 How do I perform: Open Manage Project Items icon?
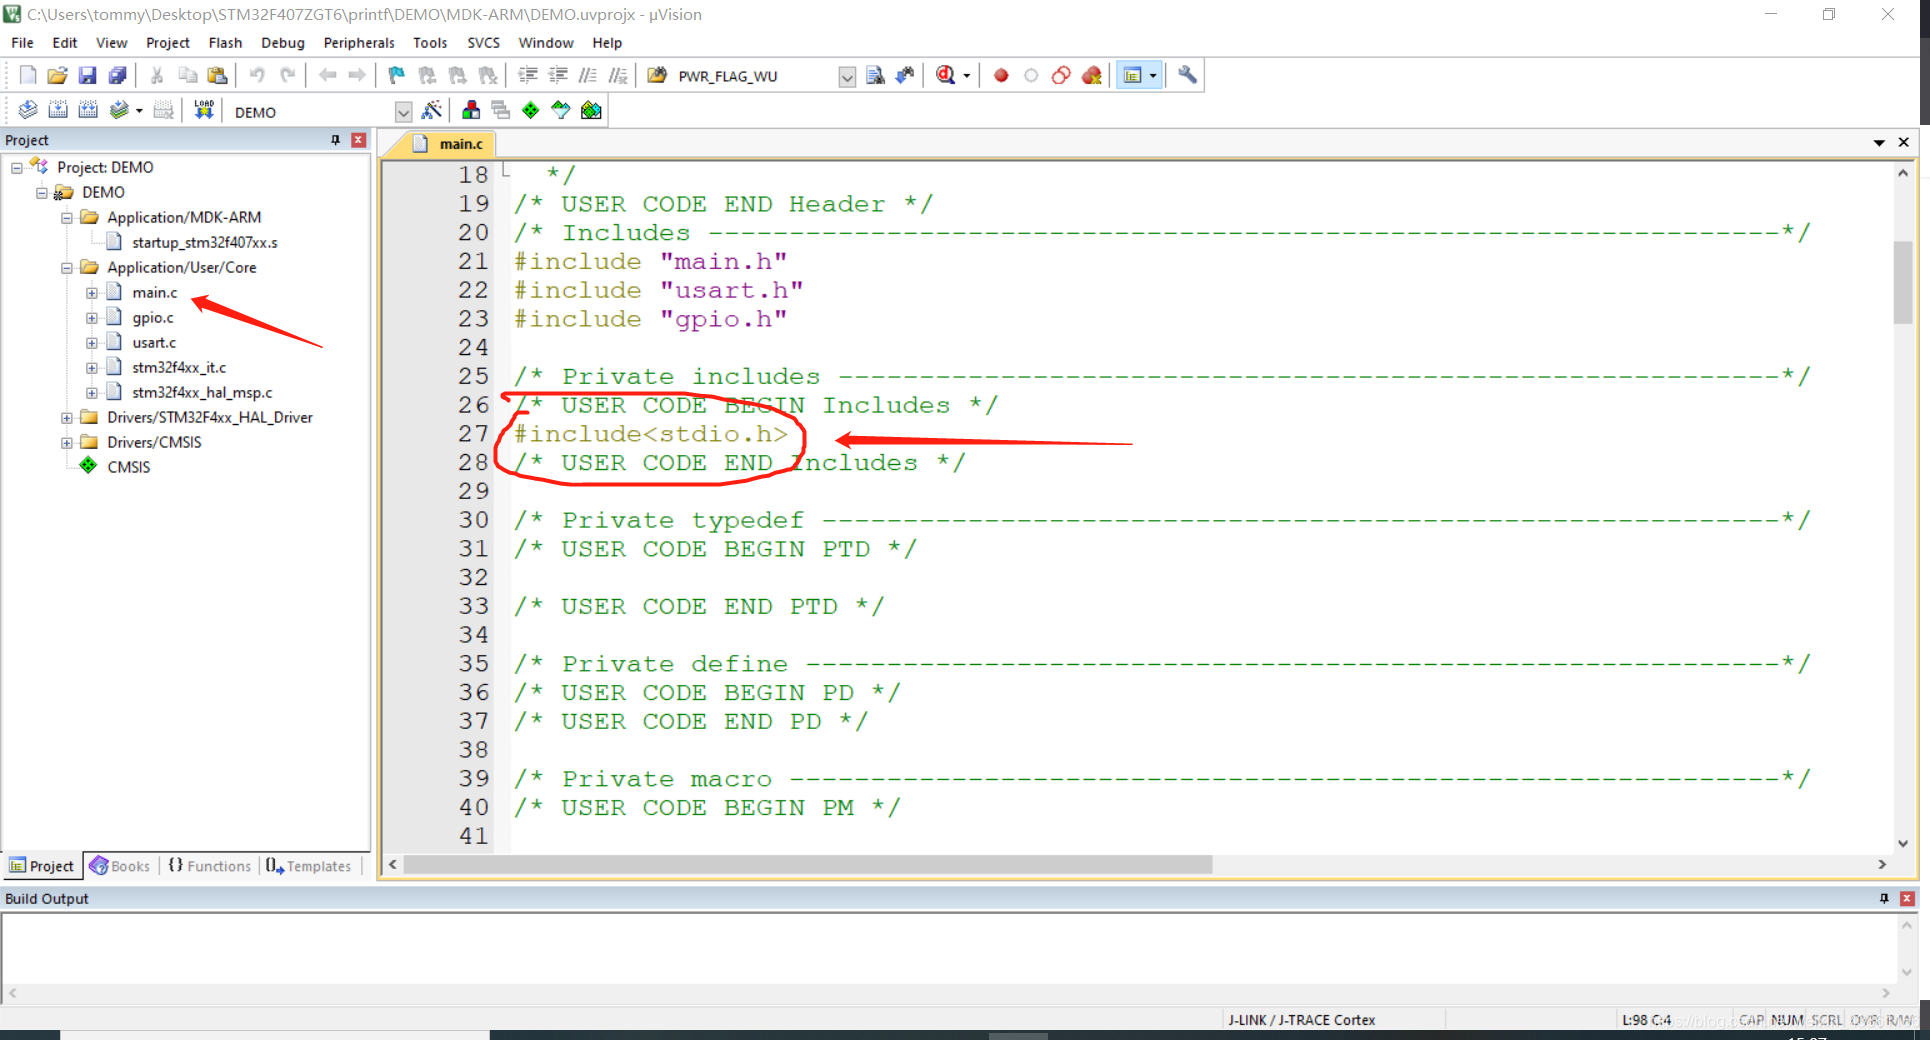coord(471,110)
